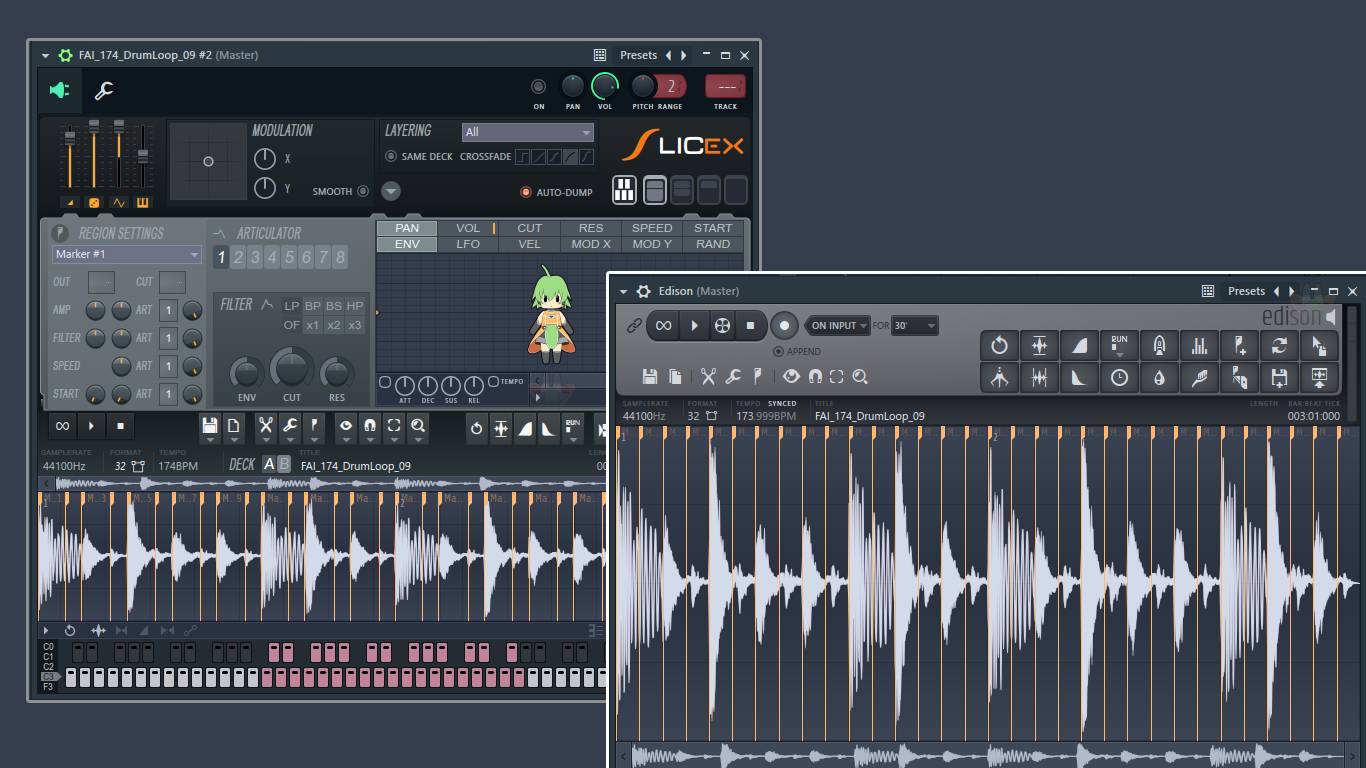Toggle the AUTO-DUMP option in Slicex
The image size is (1366, 768).
(x=526, y=192)
